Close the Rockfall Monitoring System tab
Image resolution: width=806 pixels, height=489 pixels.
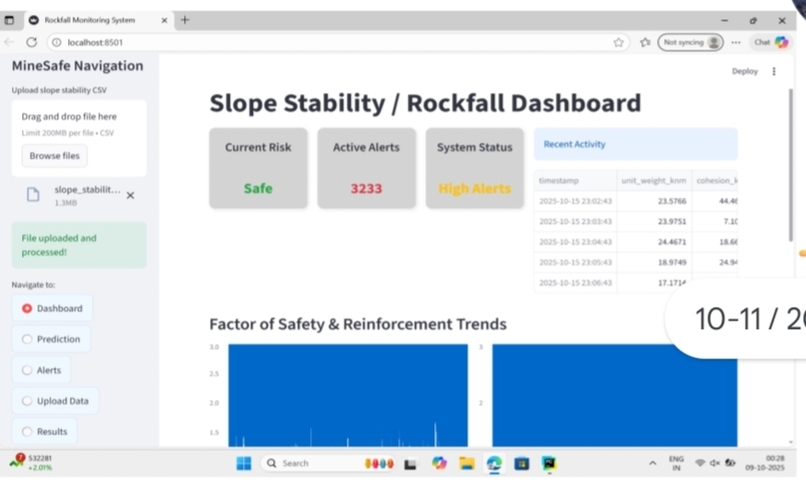[164, 20]
